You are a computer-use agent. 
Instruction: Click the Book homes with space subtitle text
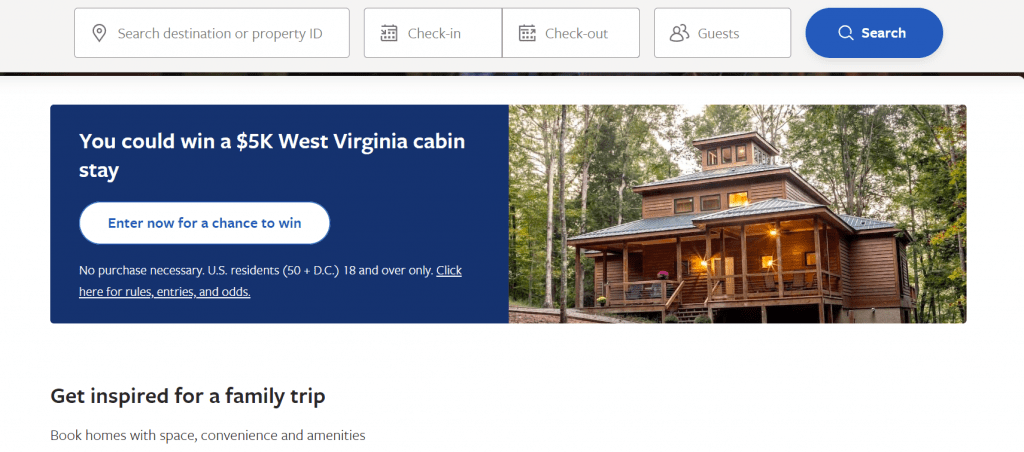tap(208, 436)
